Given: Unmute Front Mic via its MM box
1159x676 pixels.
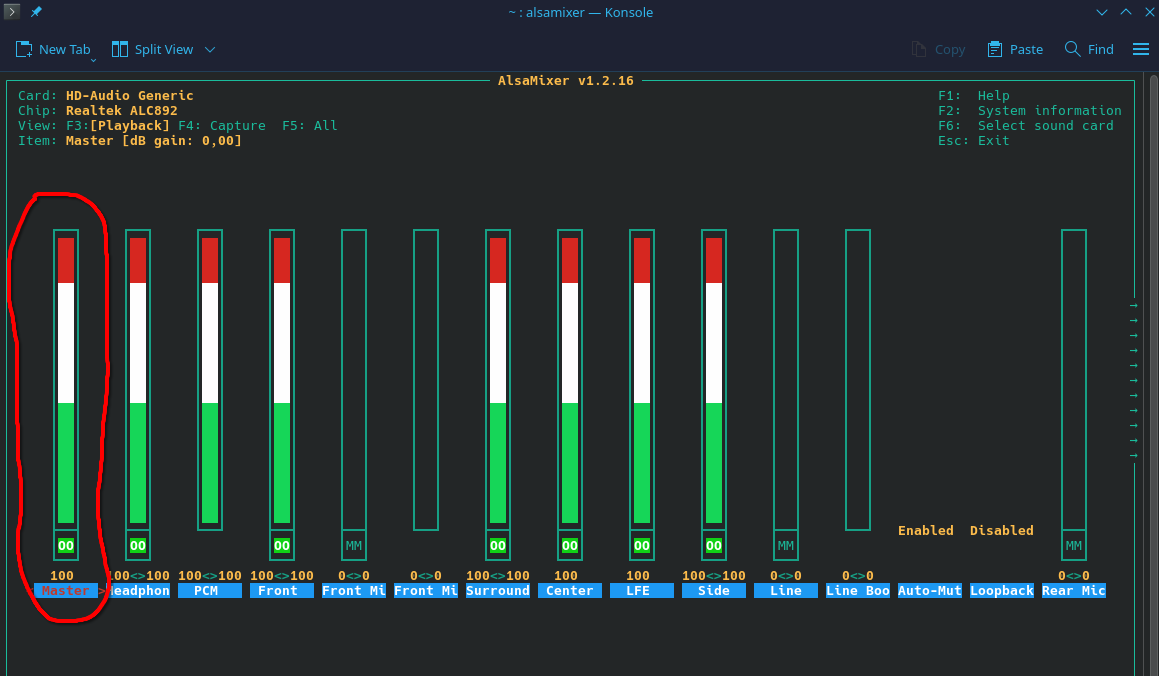Looking at the screenshot, I should tap(354, 546).
